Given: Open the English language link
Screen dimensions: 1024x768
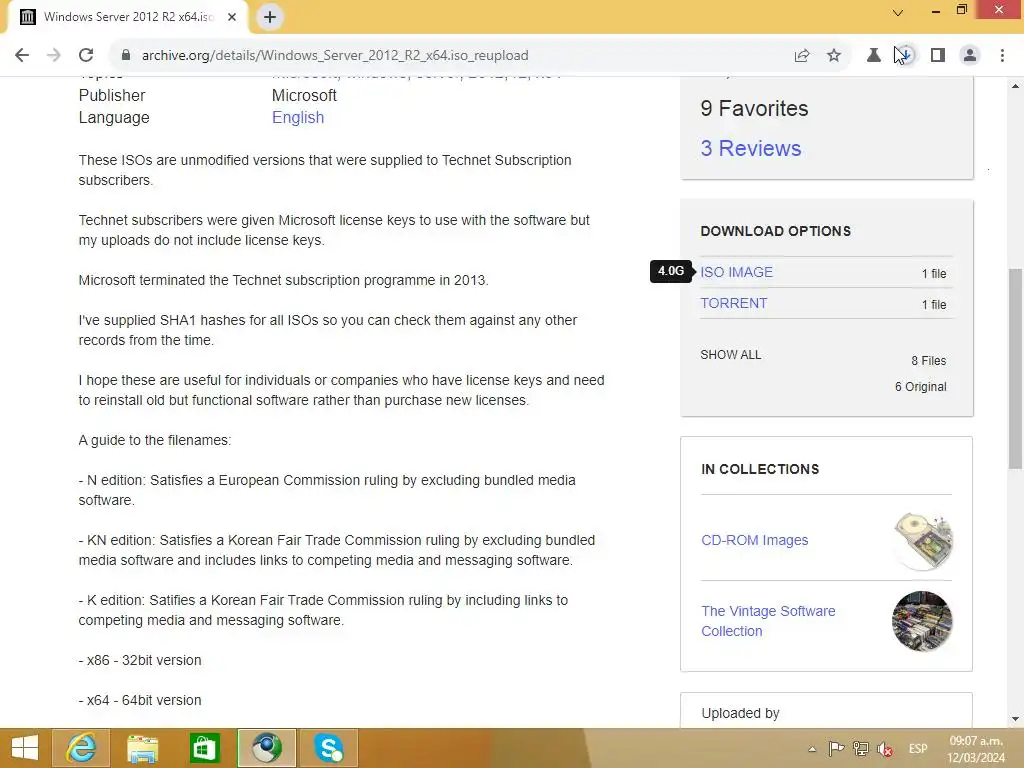Looking at the screenshot, I should (x=298, y=118).
